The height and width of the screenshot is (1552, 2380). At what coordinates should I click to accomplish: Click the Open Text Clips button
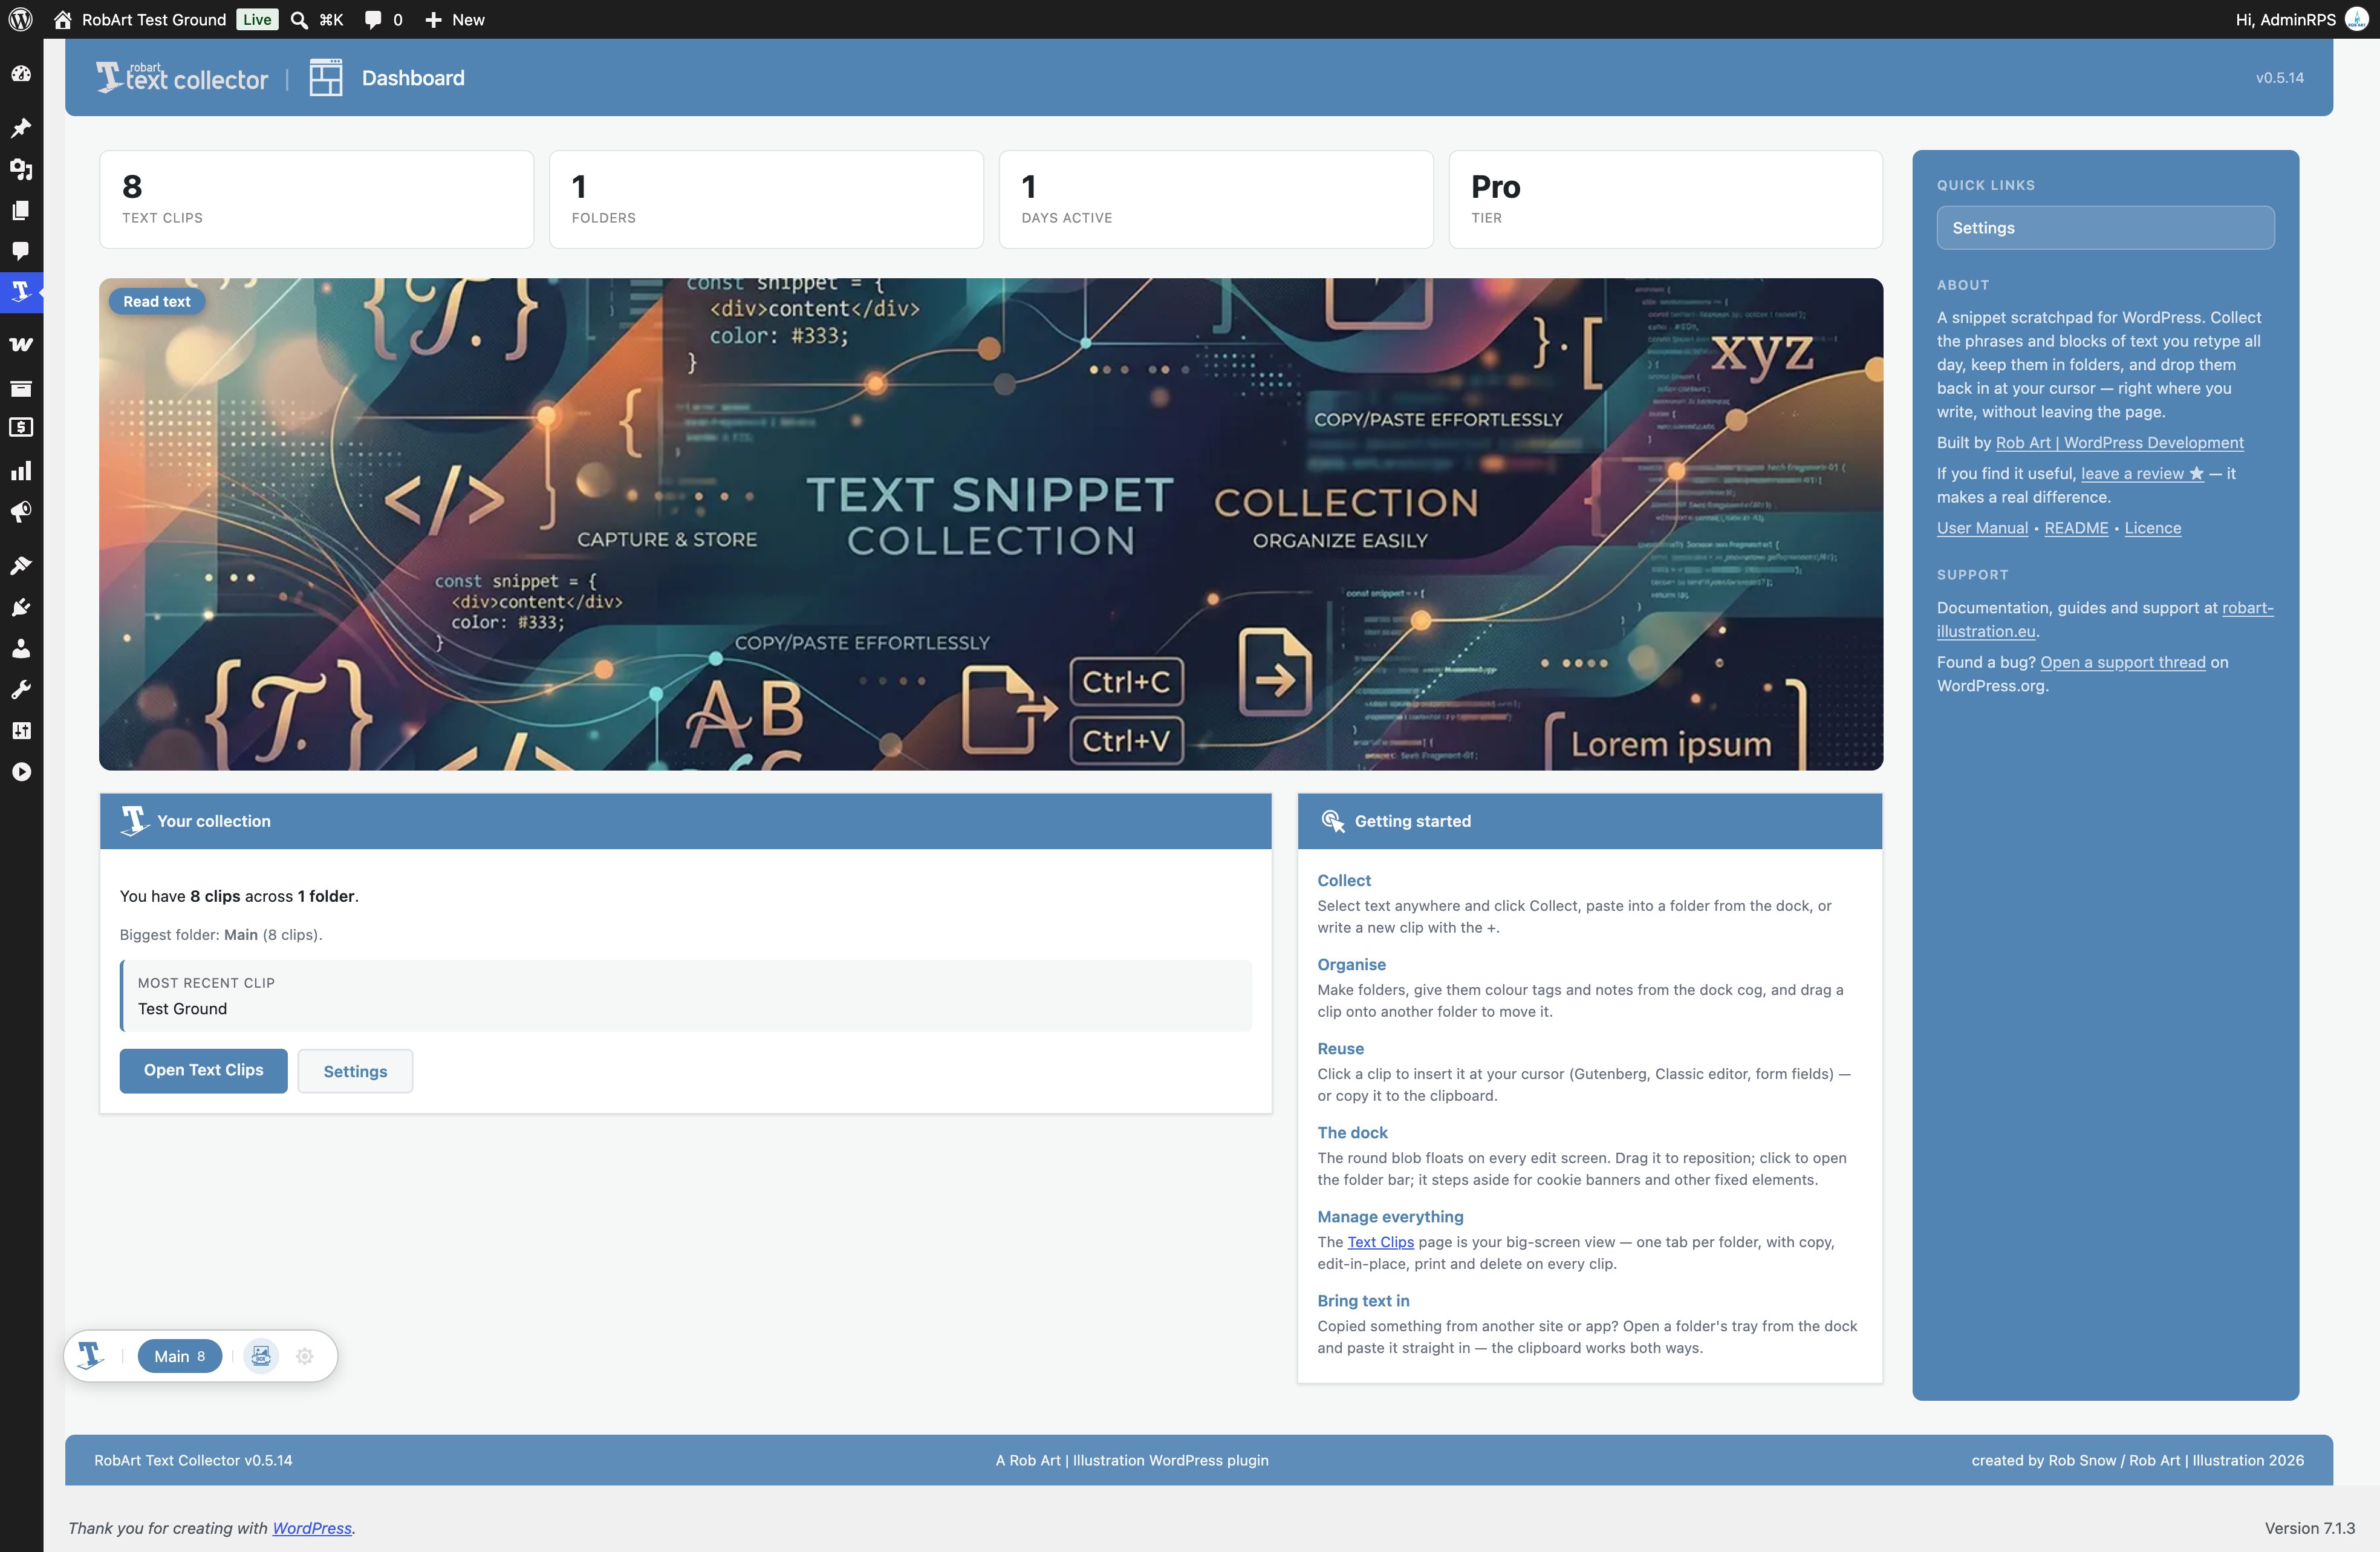203,1070
